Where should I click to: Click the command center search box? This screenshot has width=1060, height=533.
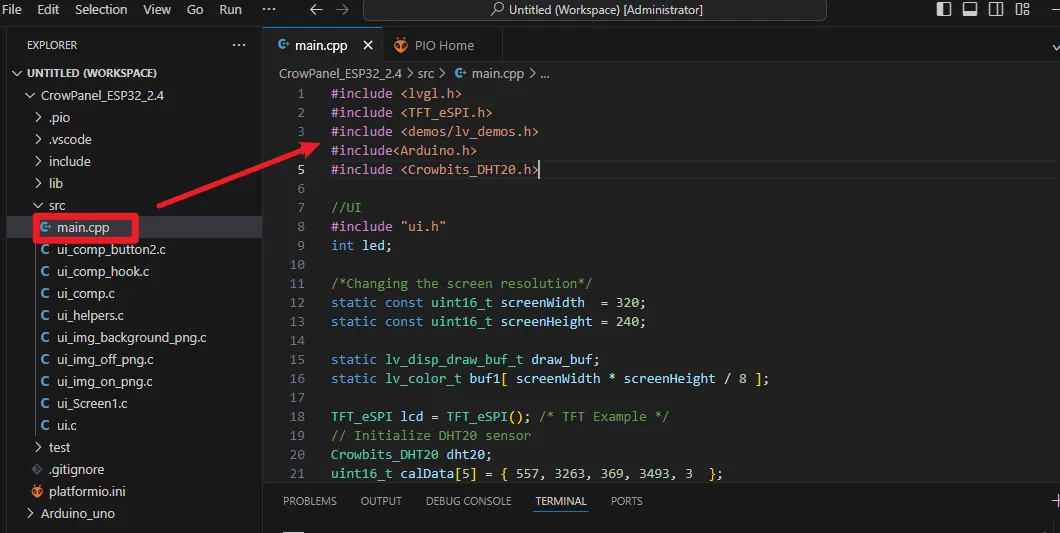coord(594,10)
